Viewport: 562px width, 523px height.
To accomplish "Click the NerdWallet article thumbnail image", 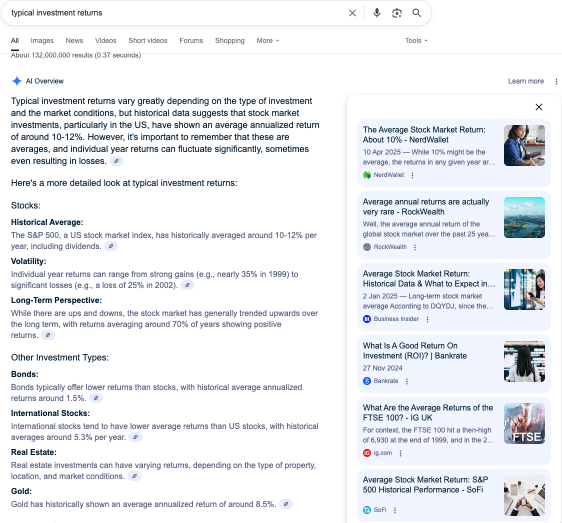I will click(524, 146).
